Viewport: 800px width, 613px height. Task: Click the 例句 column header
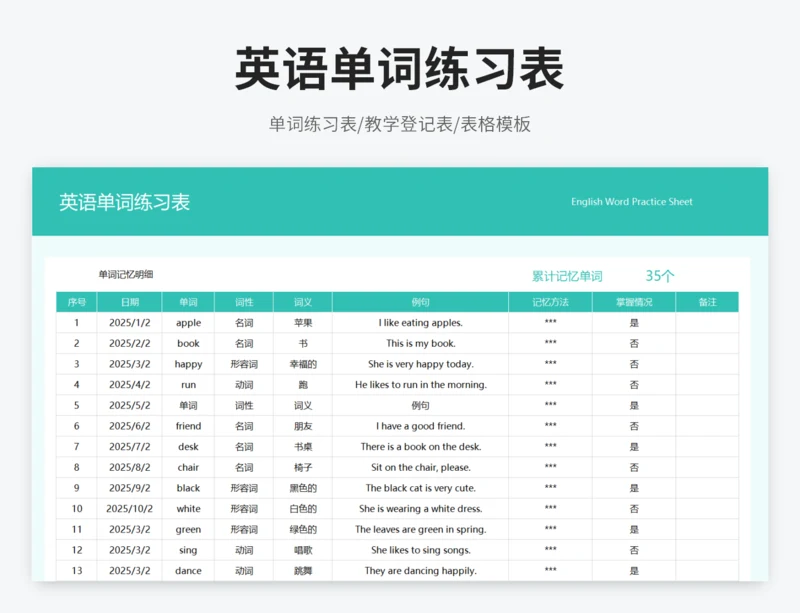(420, 302)
